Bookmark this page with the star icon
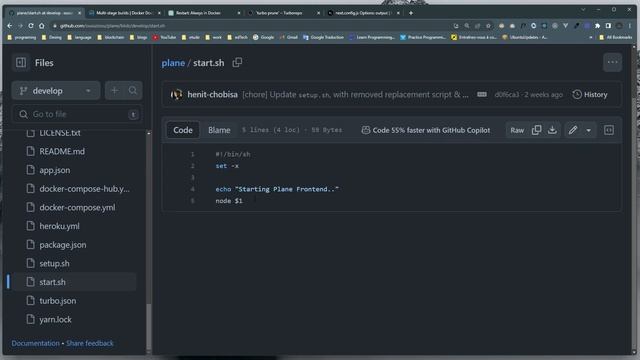The image size is (640, 360). coord(489,26)
